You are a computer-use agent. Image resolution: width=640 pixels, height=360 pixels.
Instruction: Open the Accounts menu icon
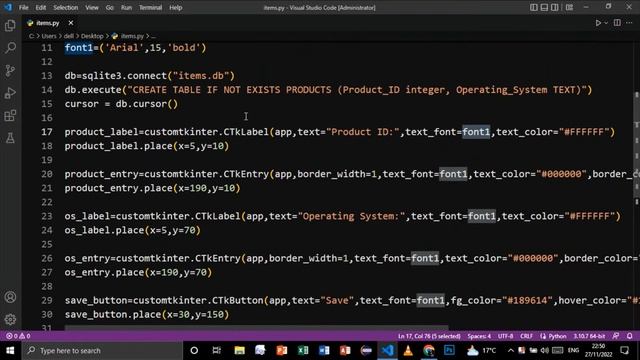10,297
